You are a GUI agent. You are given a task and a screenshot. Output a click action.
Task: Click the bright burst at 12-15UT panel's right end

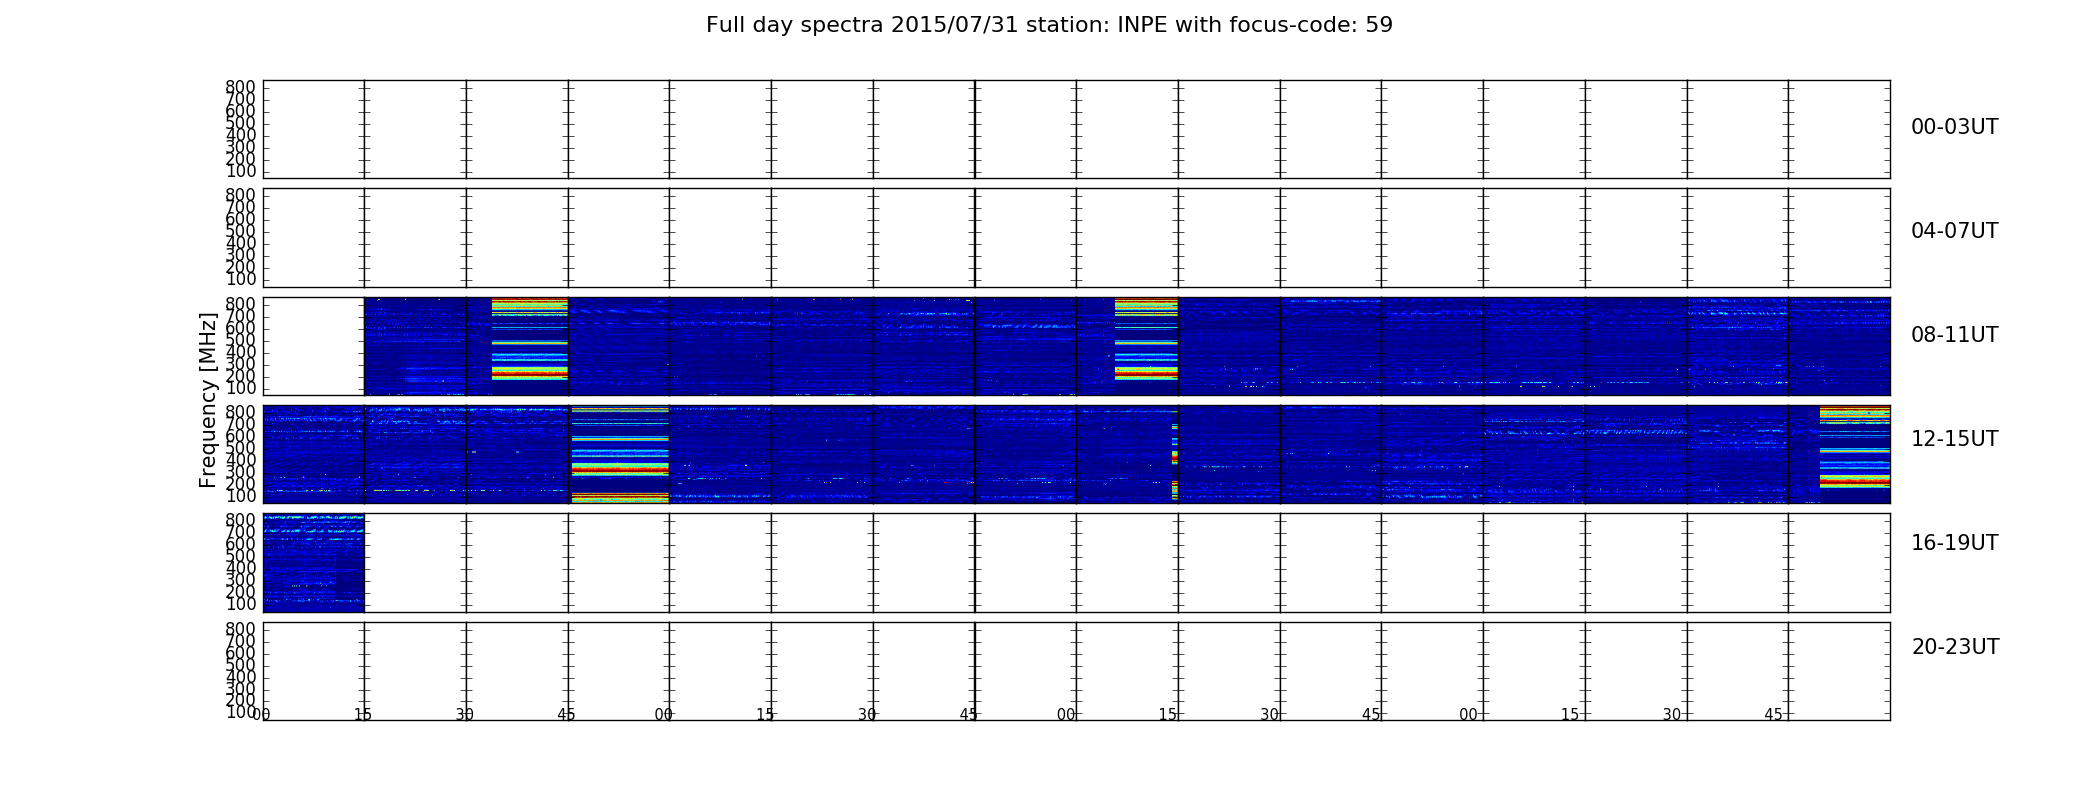tap(1855, 447)
